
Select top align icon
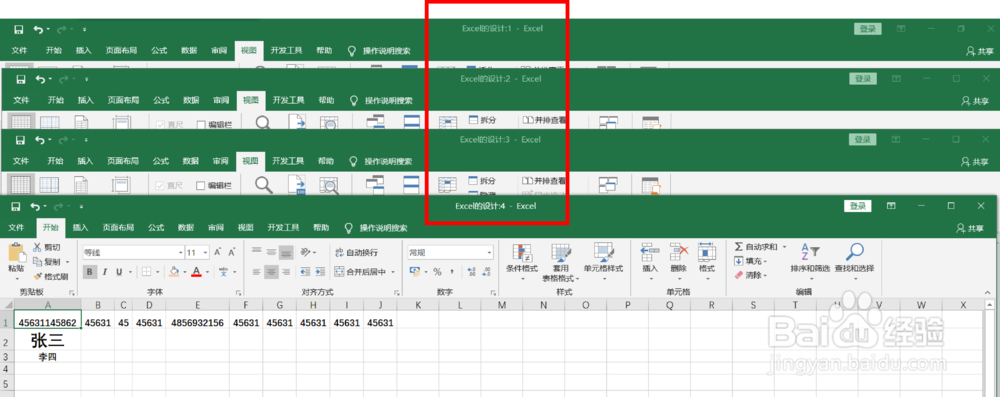pyautogui.click(x=256, y=252)
